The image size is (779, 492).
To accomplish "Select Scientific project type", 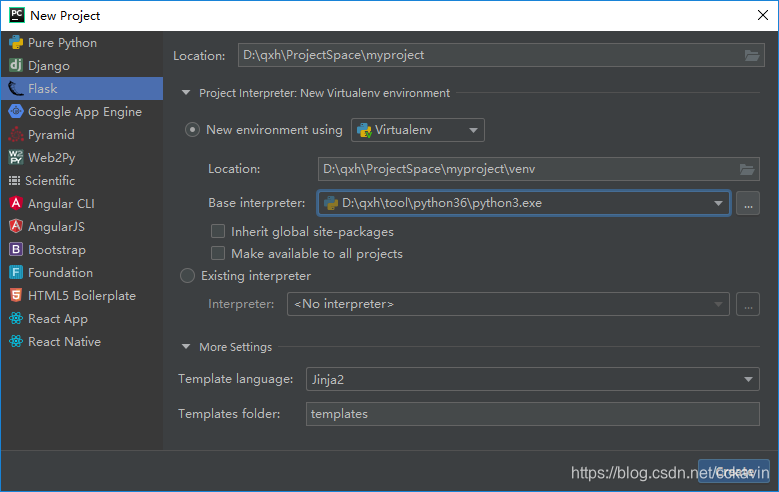I will pyautogui.click(x=82, y=180).
